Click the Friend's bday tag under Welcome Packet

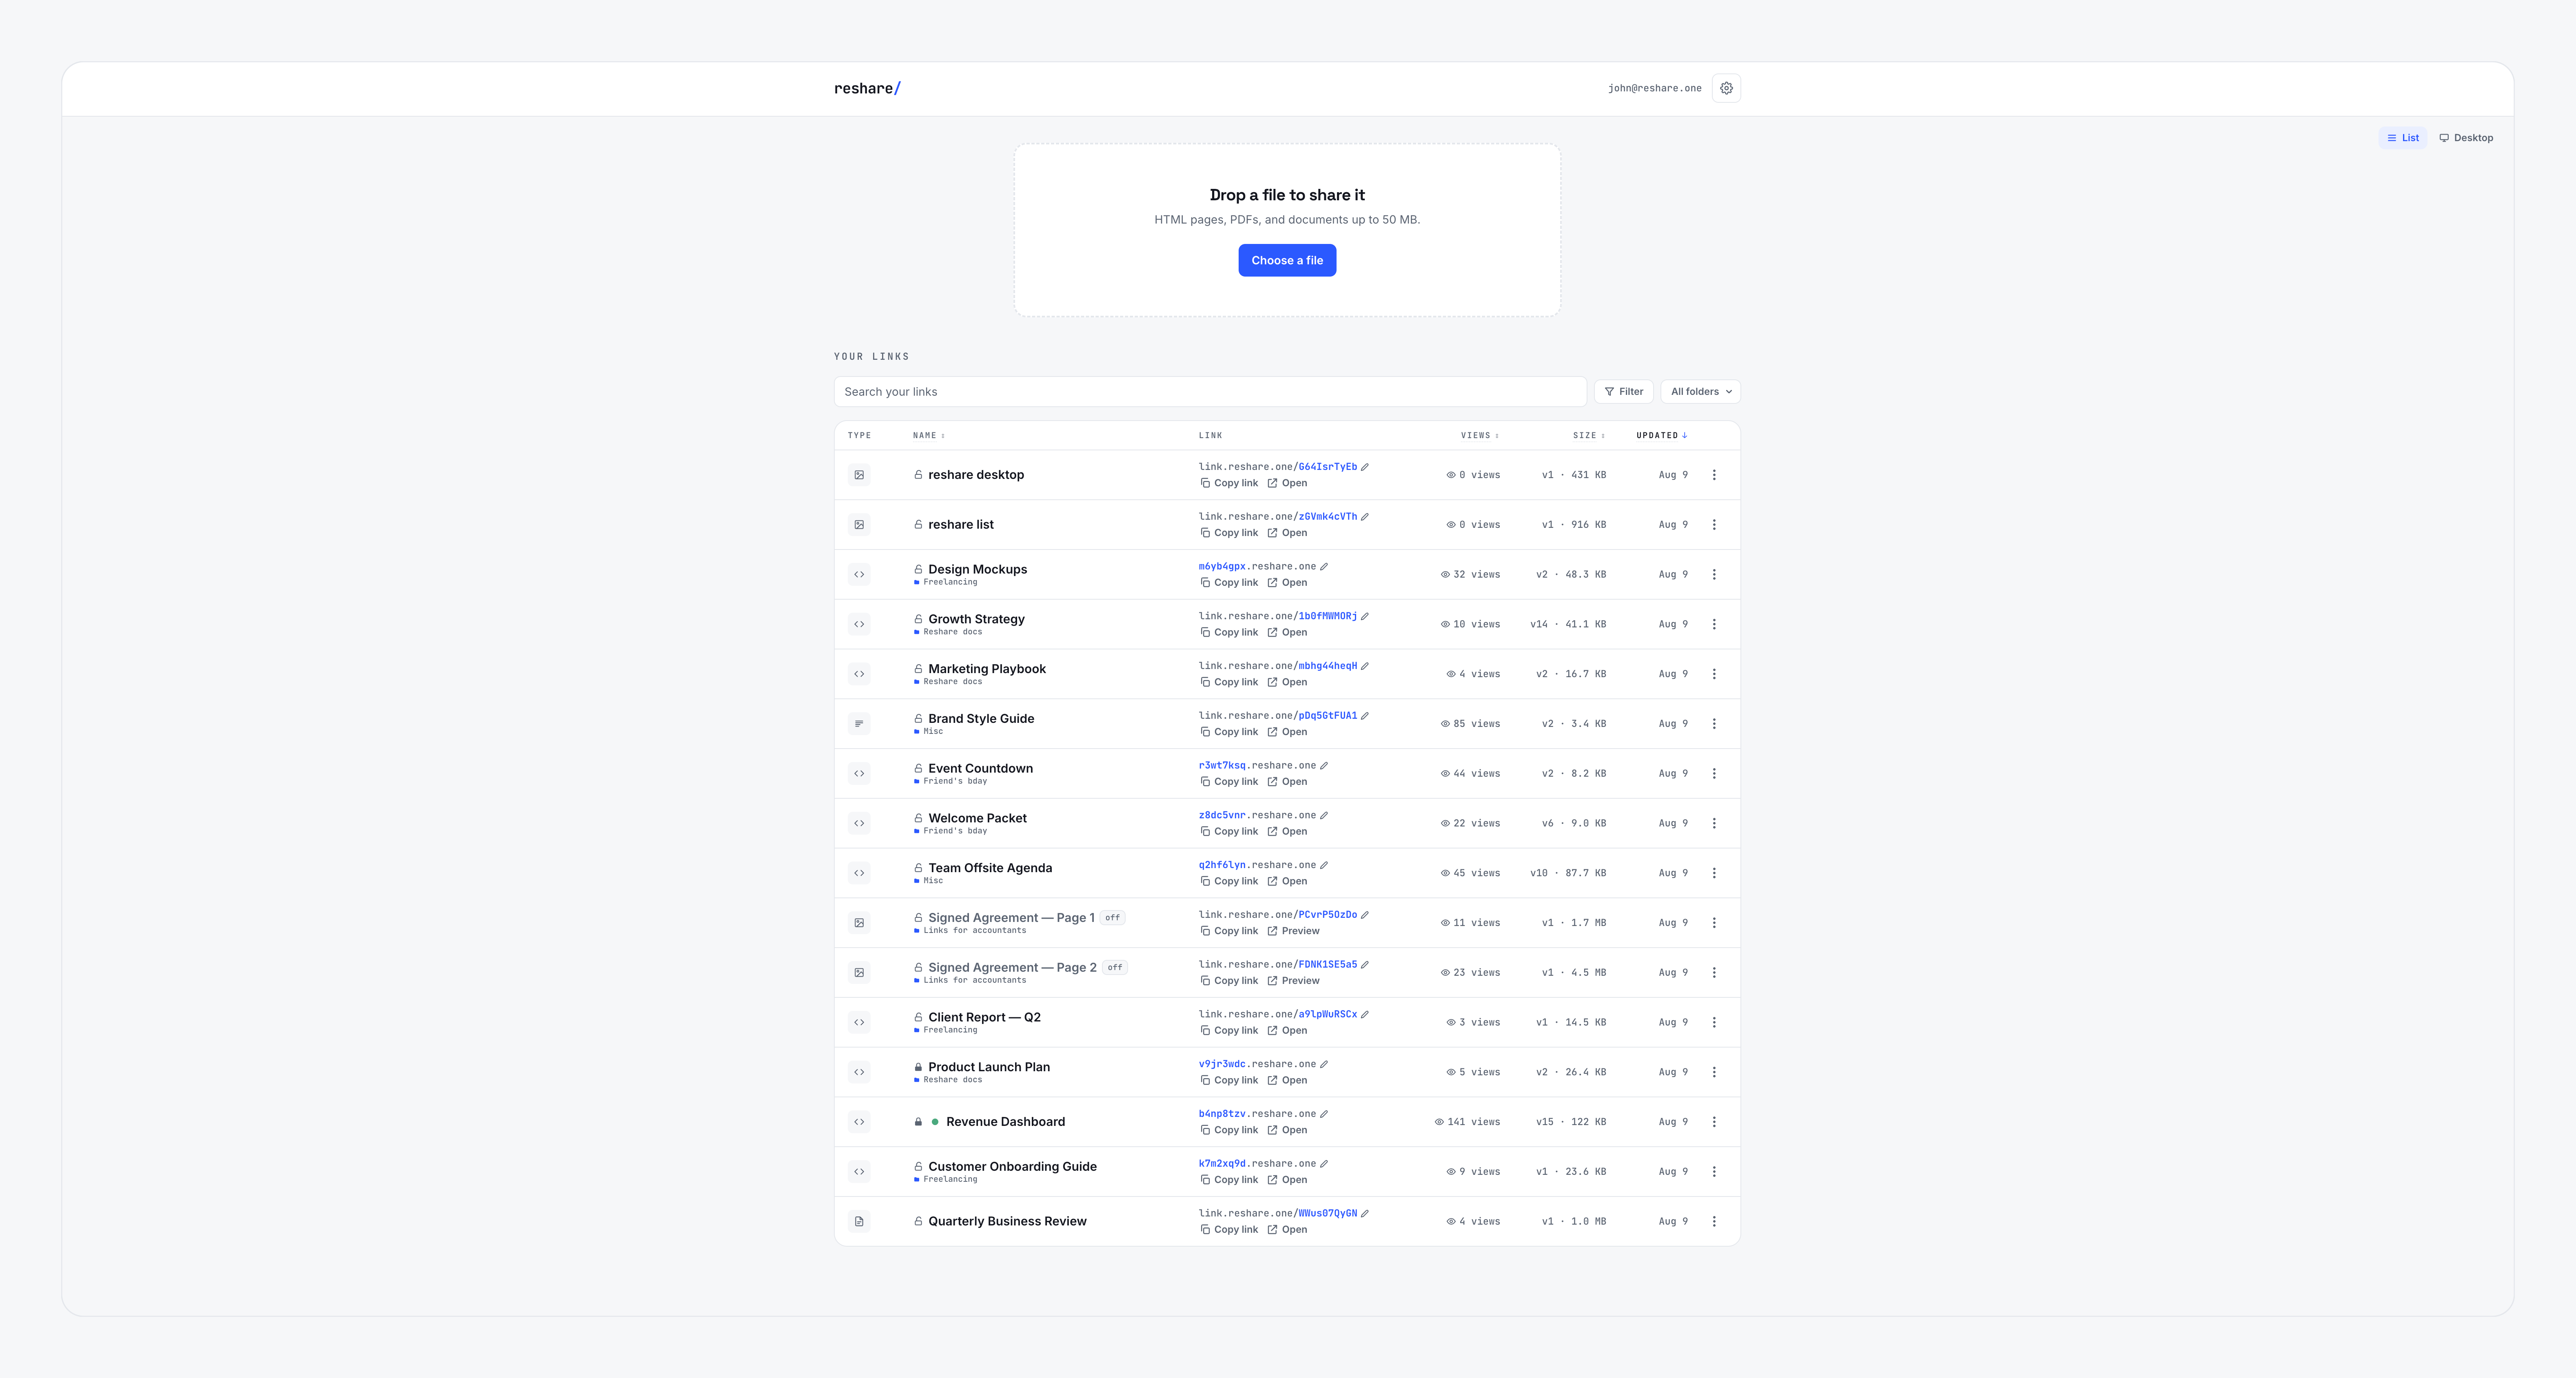(951, 831)
